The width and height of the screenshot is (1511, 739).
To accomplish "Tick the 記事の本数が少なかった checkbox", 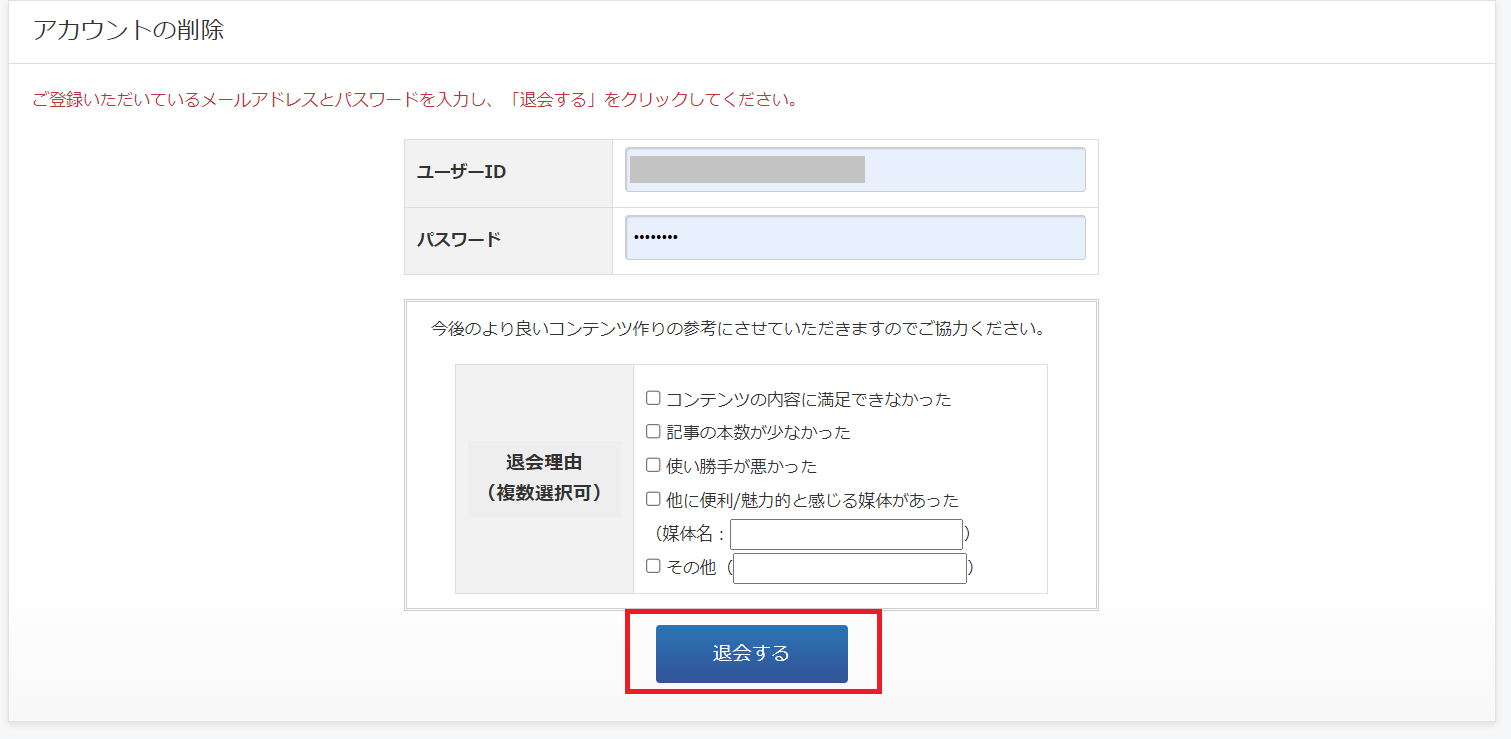I will pos(653,432).
